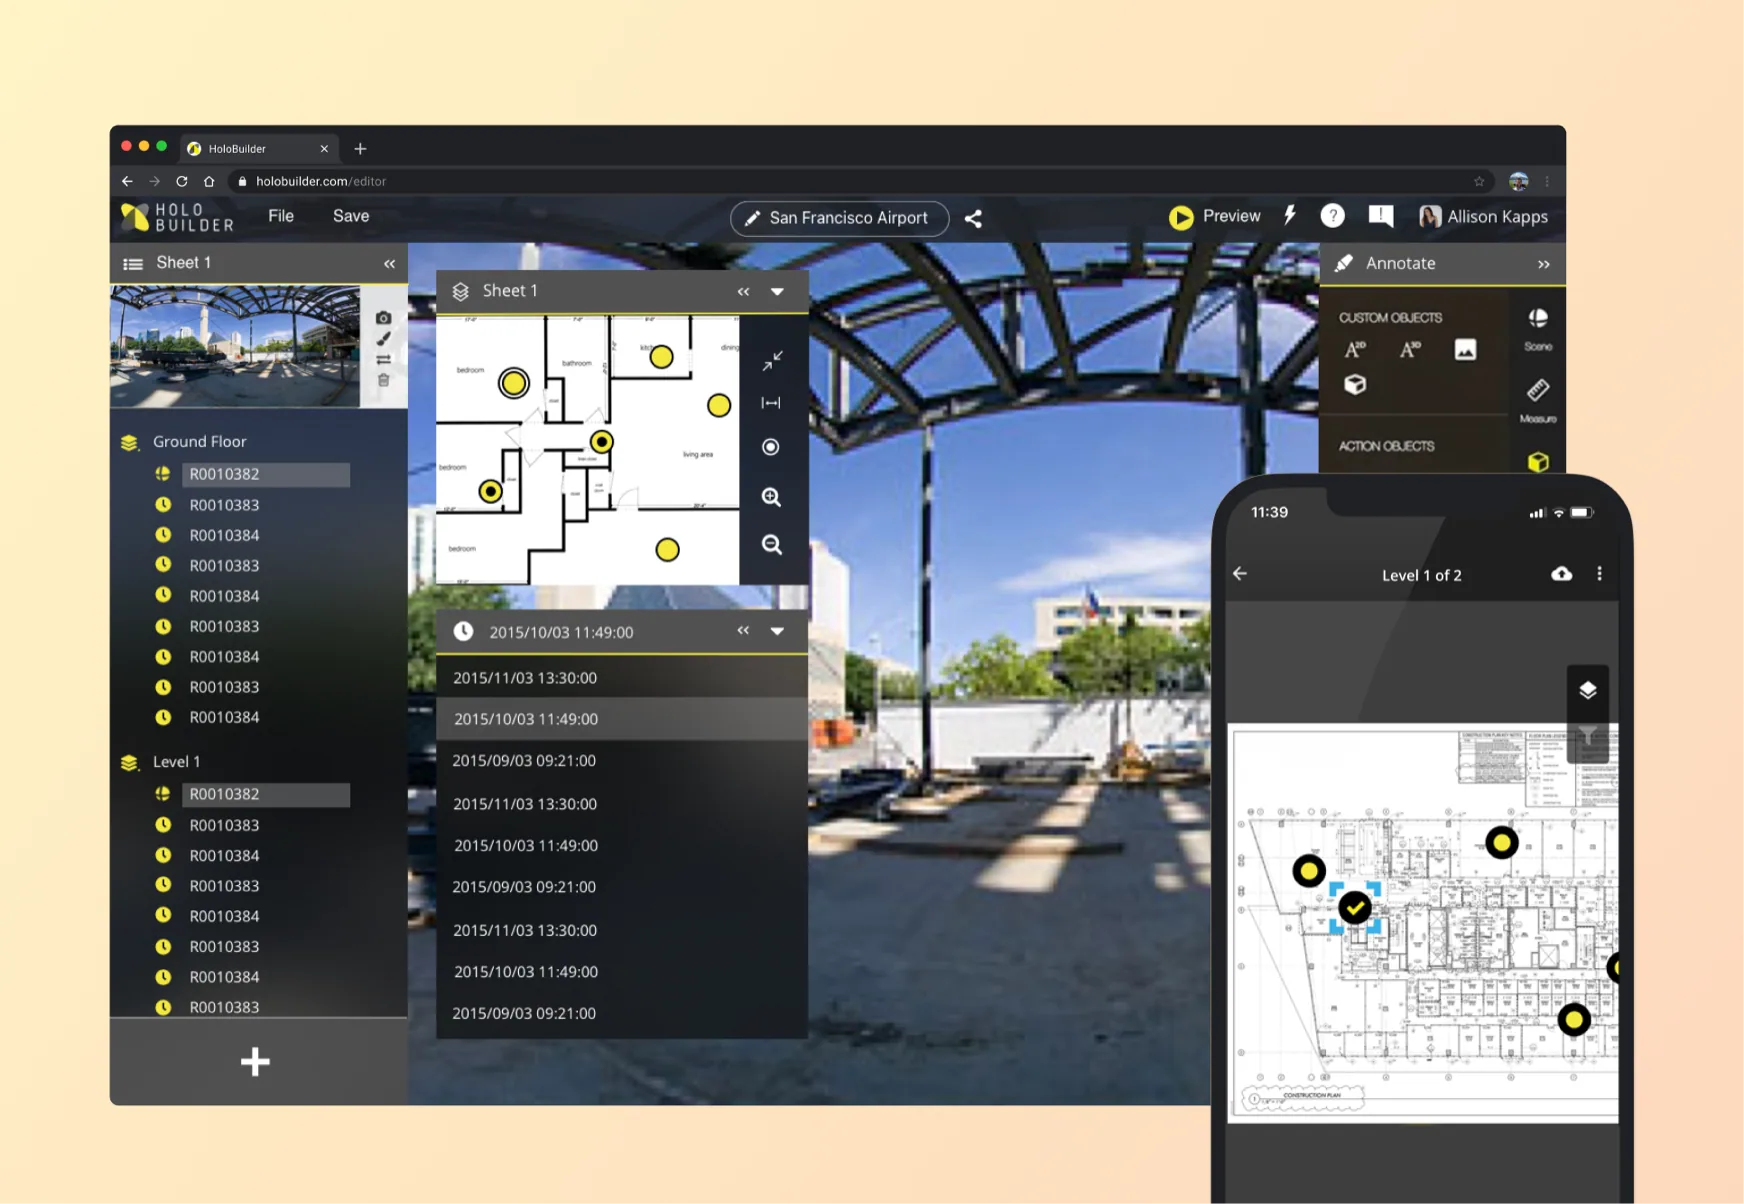Collapse the Annotate panel with chevrons

point(1543,265)
